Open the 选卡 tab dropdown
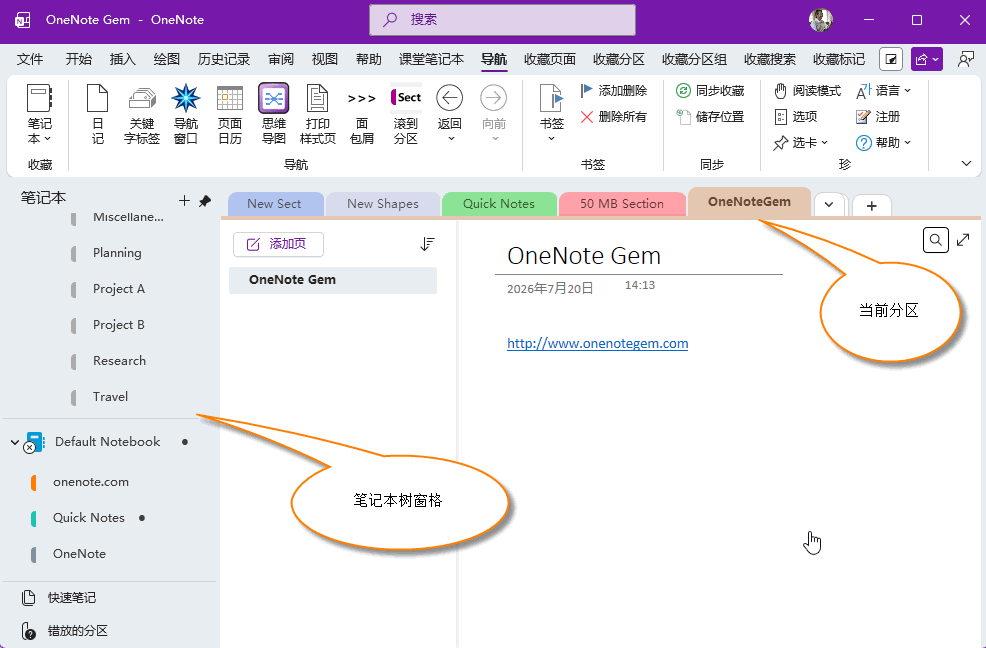 (x=800, y=143)
